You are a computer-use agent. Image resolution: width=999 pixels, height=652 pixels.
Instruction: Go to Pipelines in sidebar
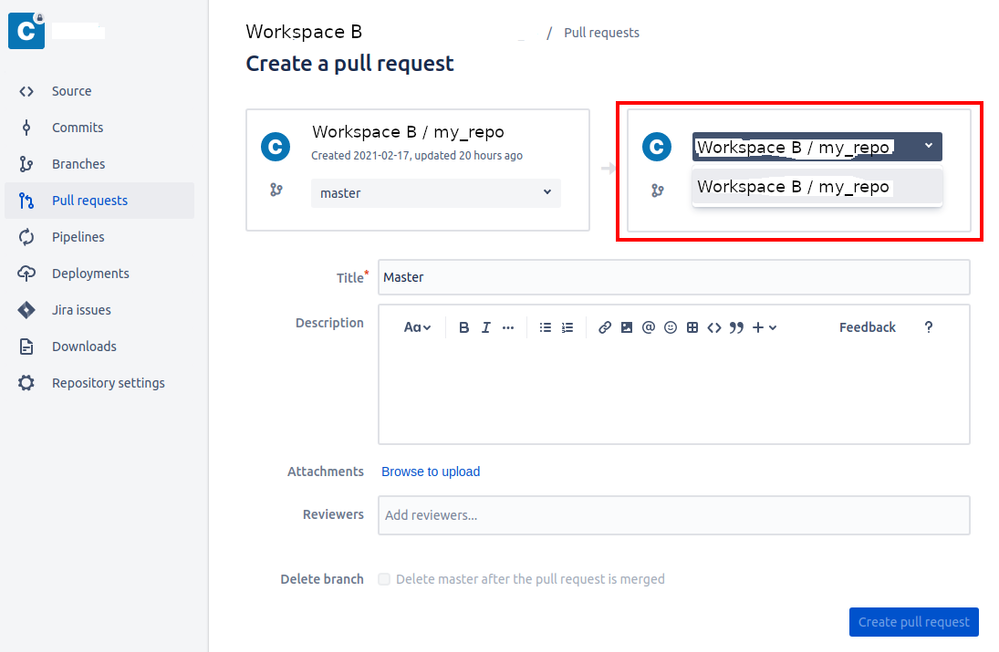pos(78,237)
